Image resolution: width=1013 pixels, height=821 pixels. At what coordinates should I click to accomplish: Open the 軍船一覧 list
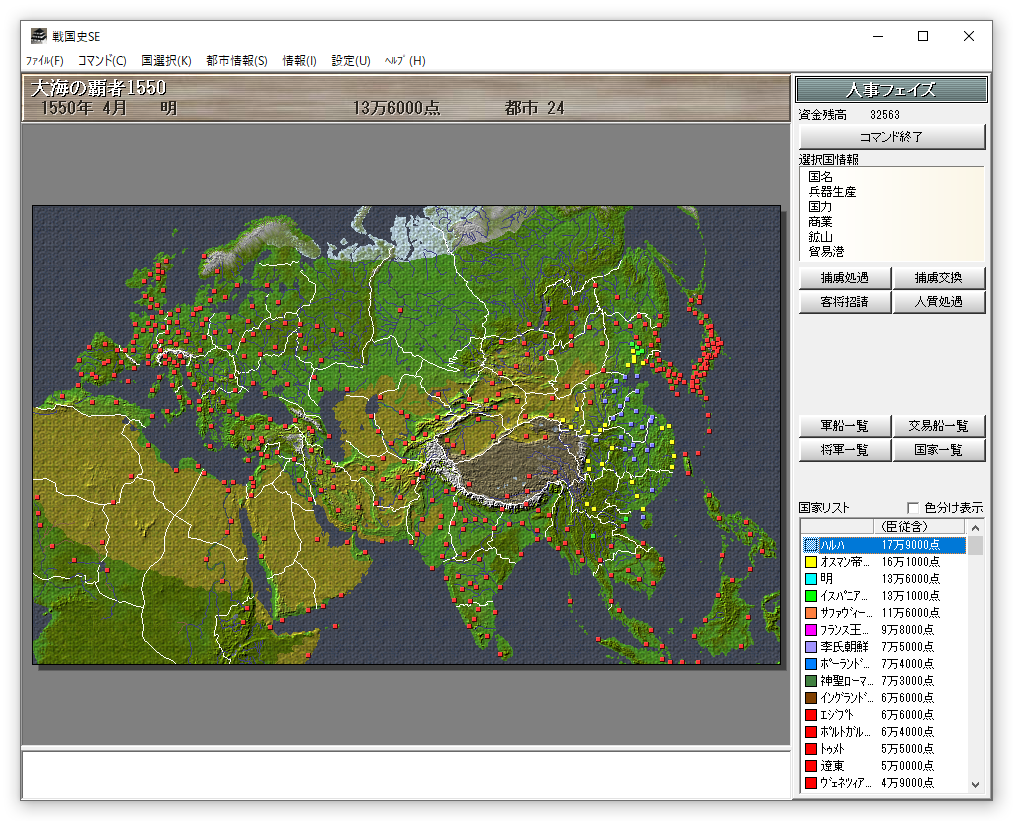click(844, 426)
